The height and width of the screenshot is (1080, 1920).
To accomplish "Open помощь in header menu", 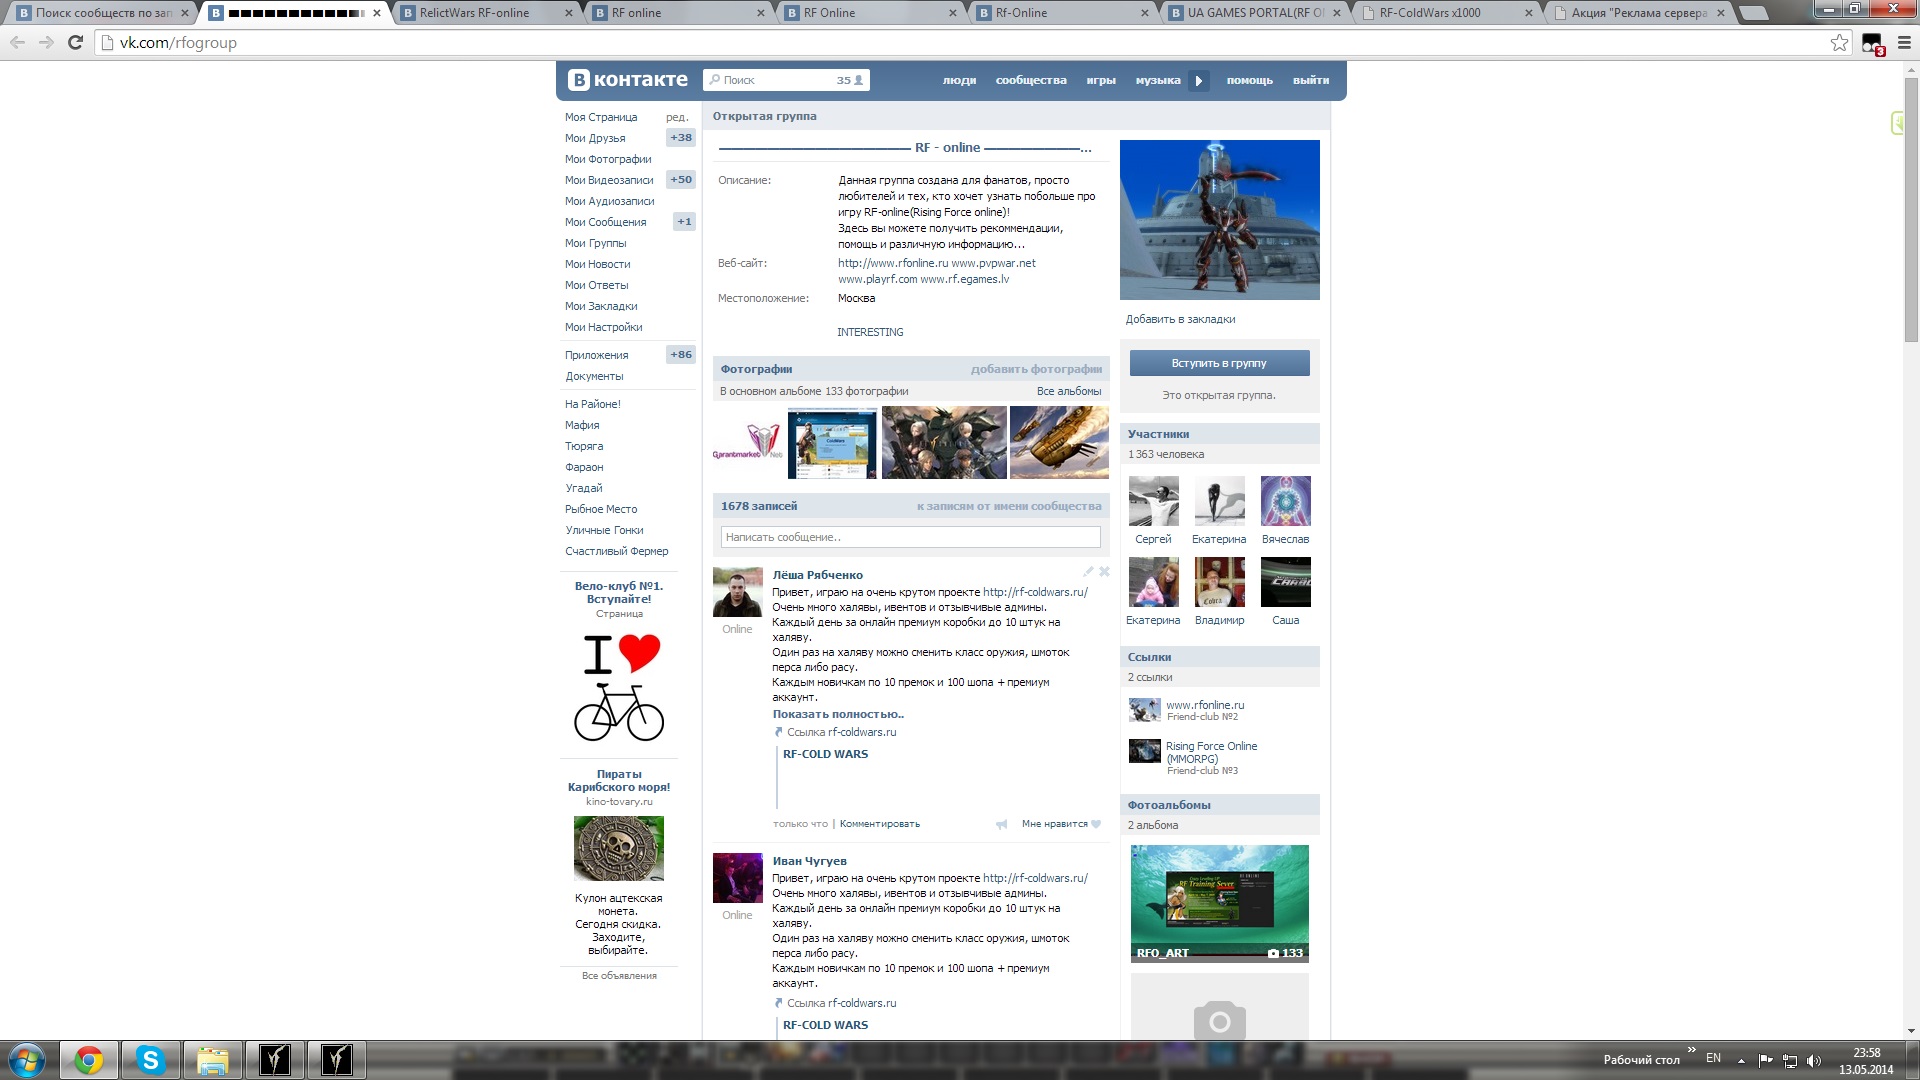I will coord(1250,80).
